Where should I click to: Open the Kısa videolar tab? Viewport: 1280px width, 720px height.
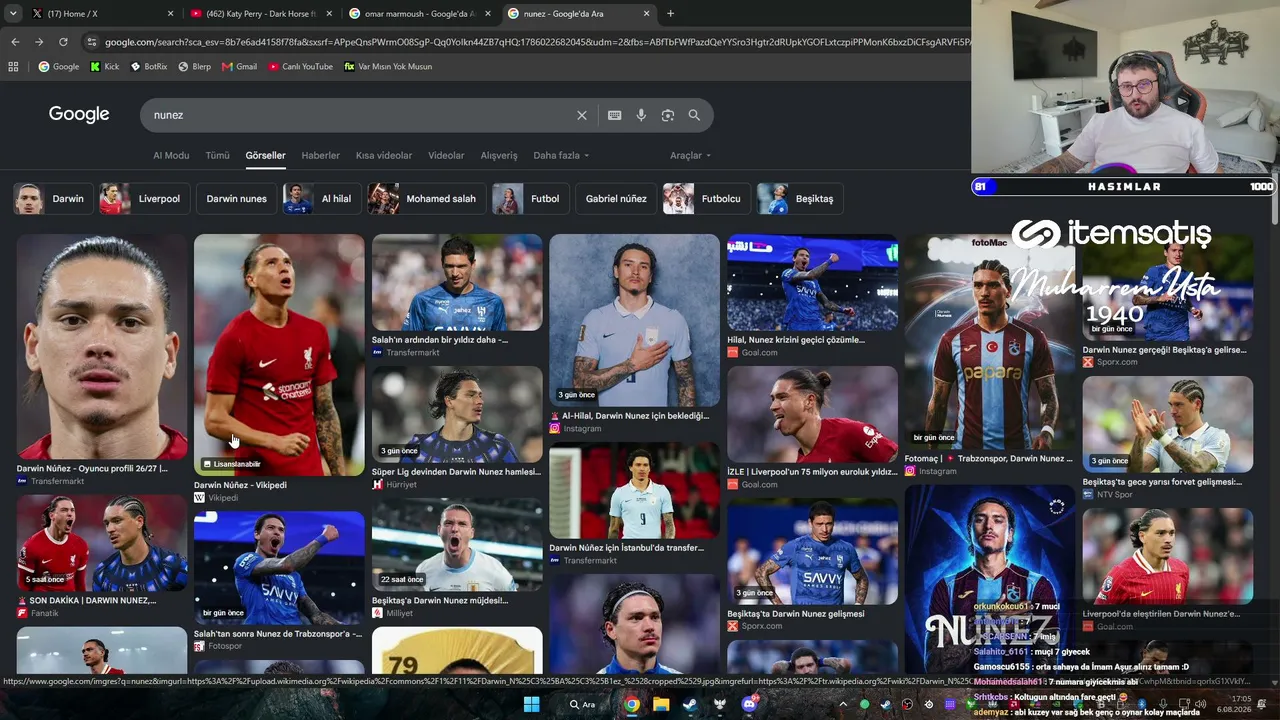pyautogui.click(x=384, y=156)
